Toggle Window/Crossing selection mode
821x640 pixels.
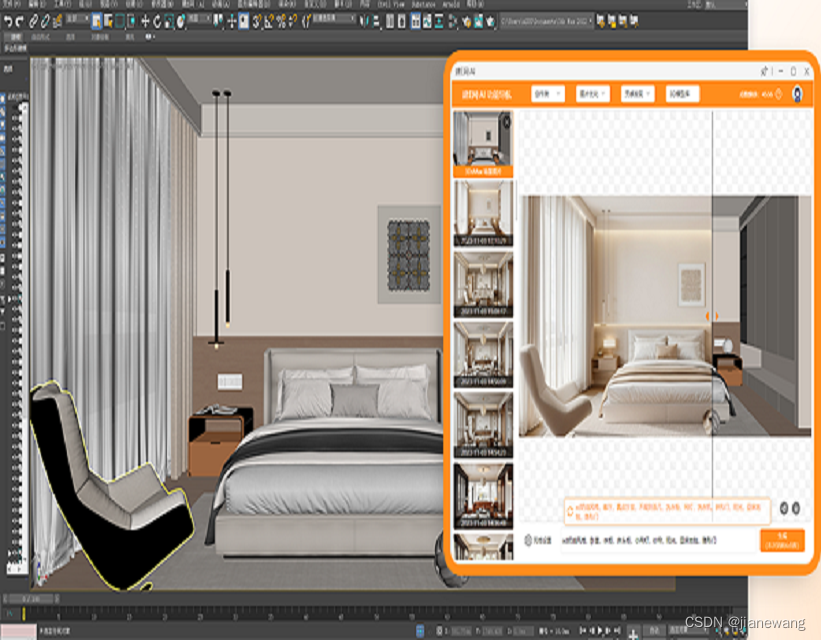click(131, 21)
